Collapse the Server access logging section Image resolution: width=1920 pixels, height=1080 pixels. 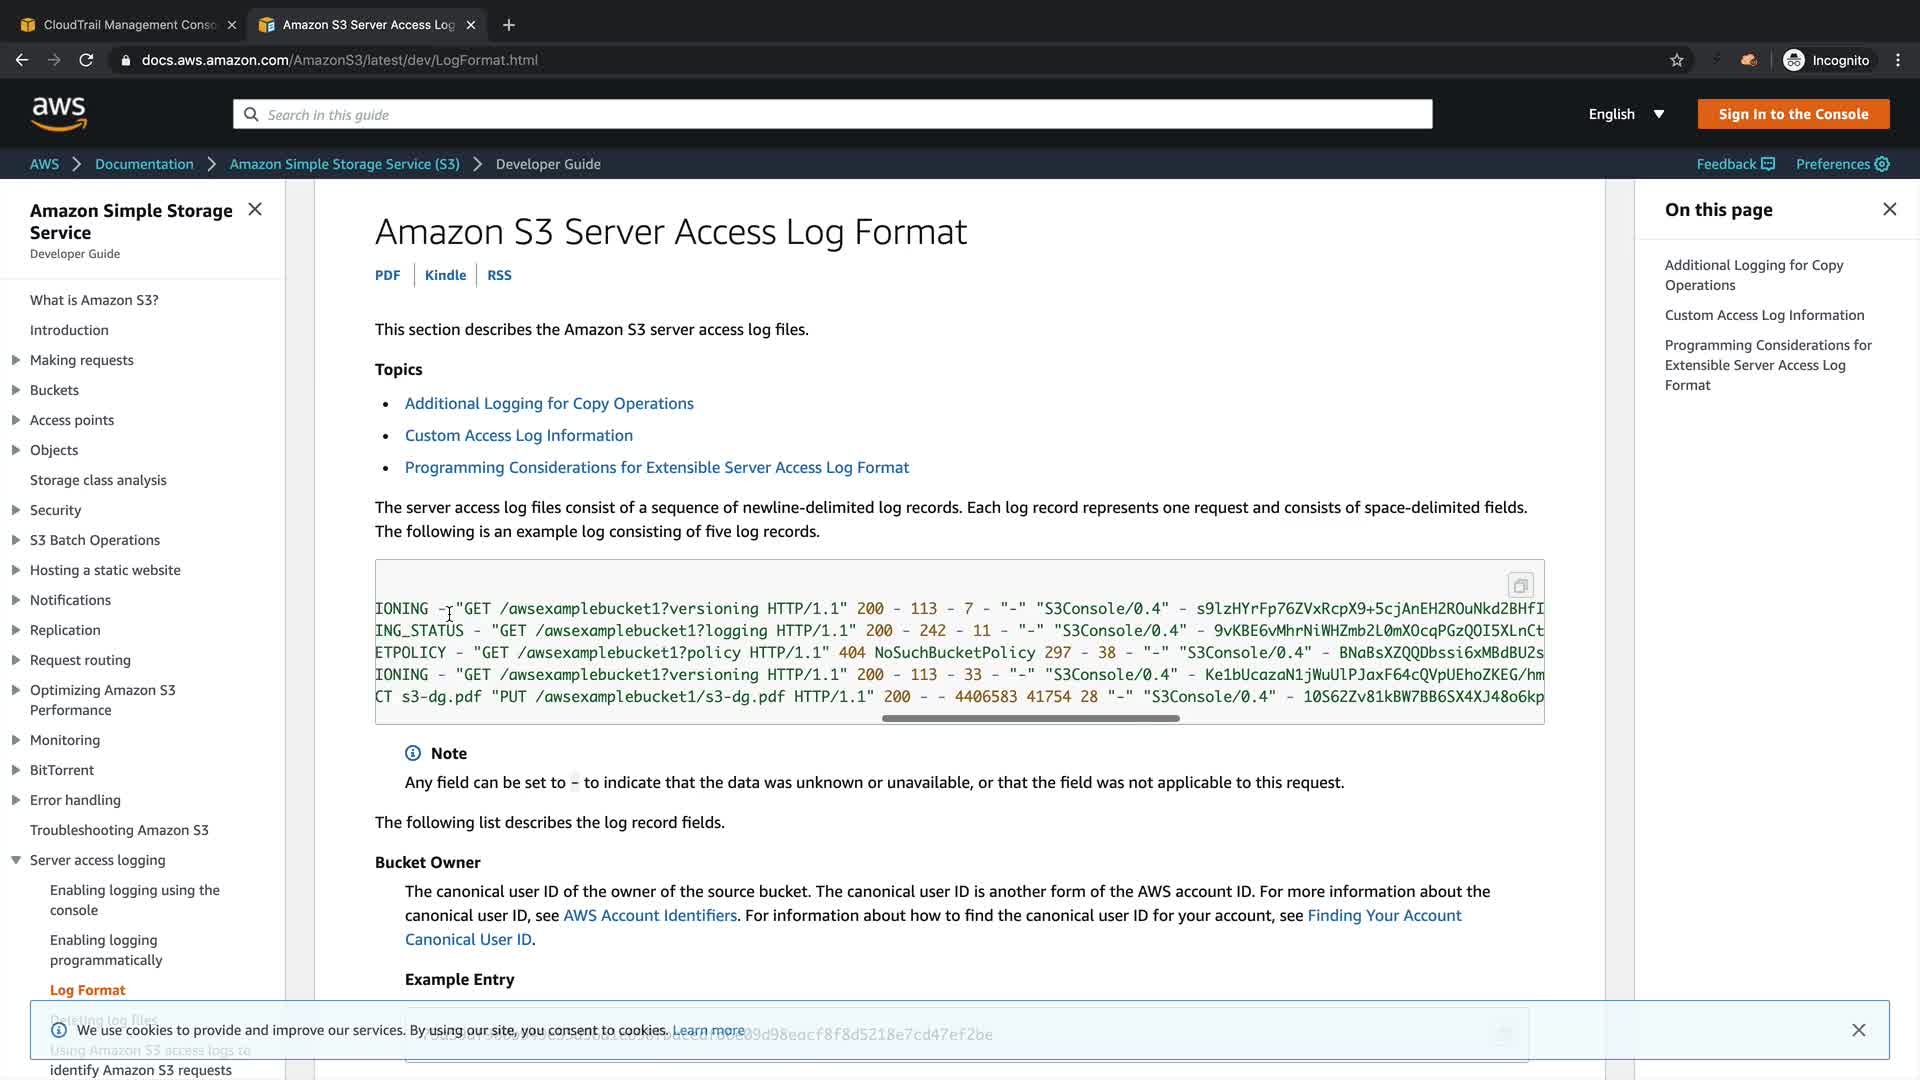[16, 860]
